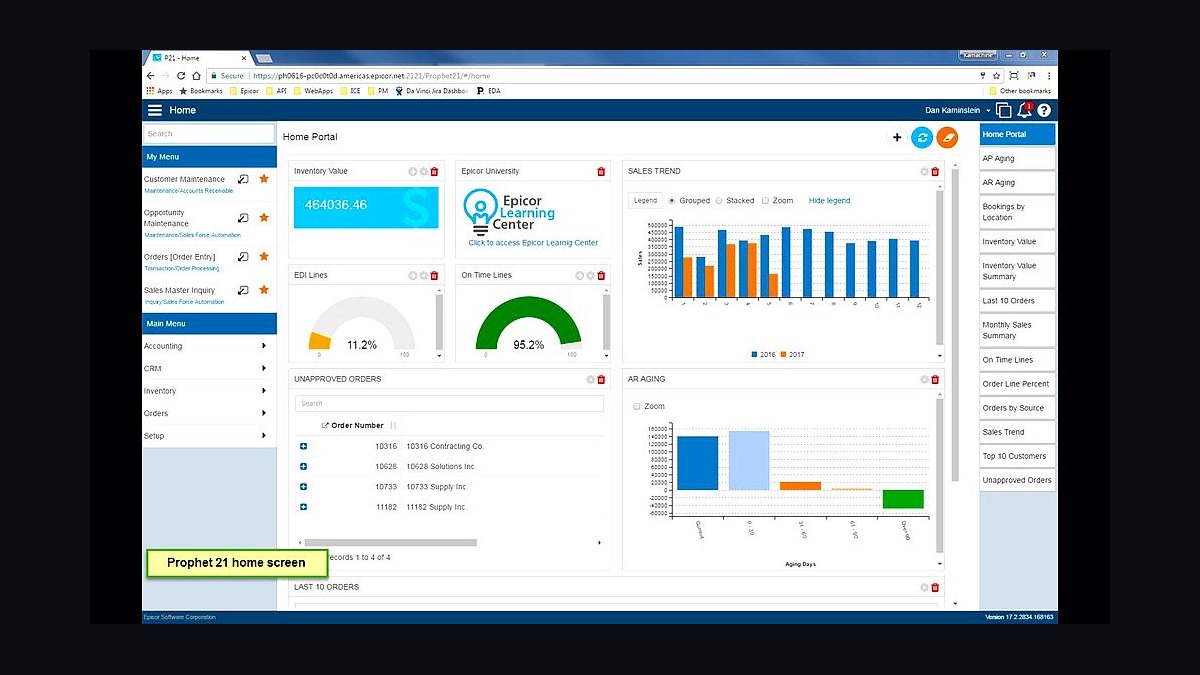Click to access Epicor Learning Center link
Screen dimensions: 1200x675
533,243
